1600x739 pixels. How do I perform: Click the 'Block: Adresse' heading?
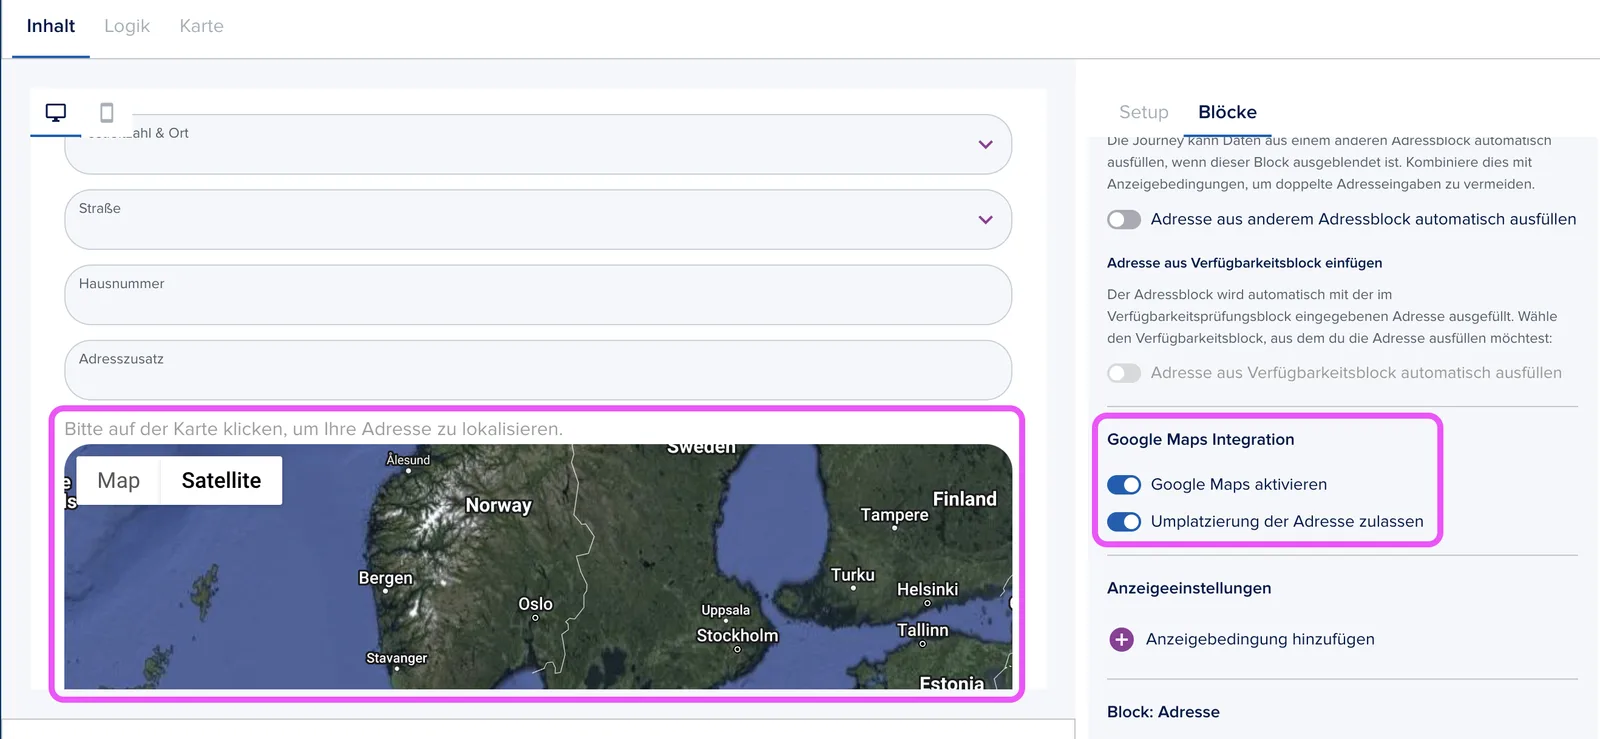[1163, 712]
